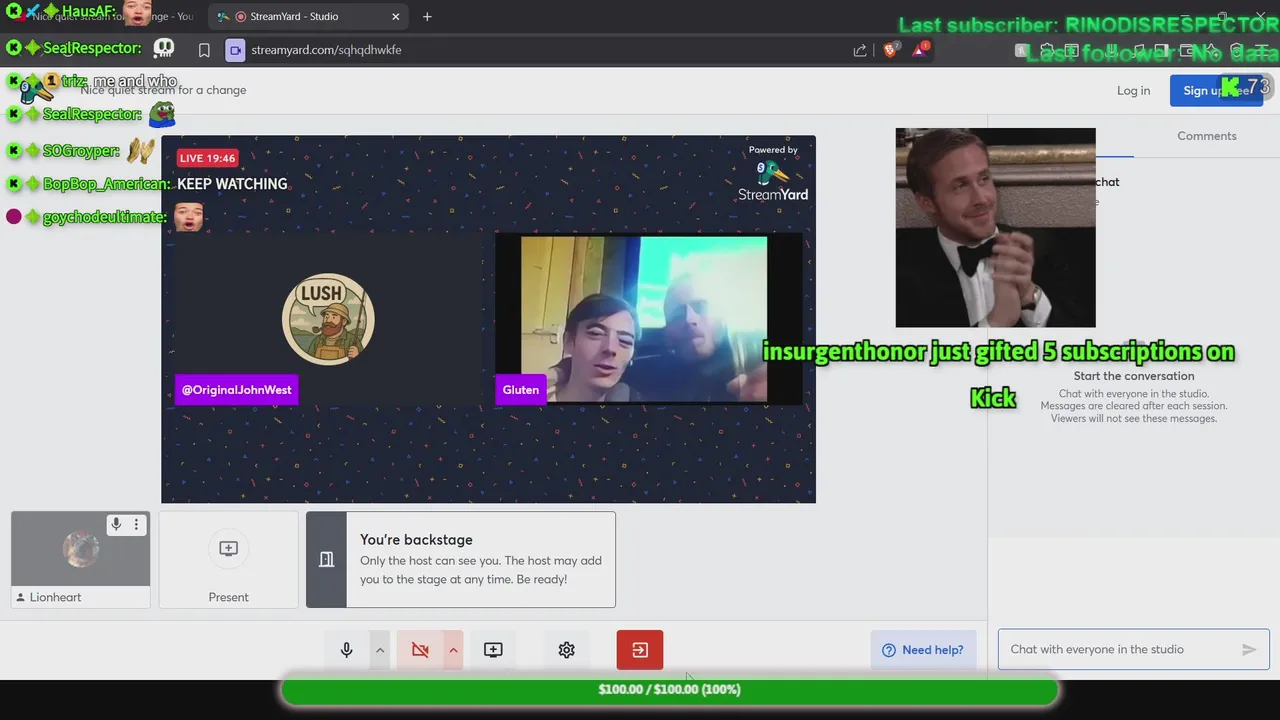Viewport: 1280px width, 720px height.
Task: Click the LUSH avatar logo
Action: (328, 319)
